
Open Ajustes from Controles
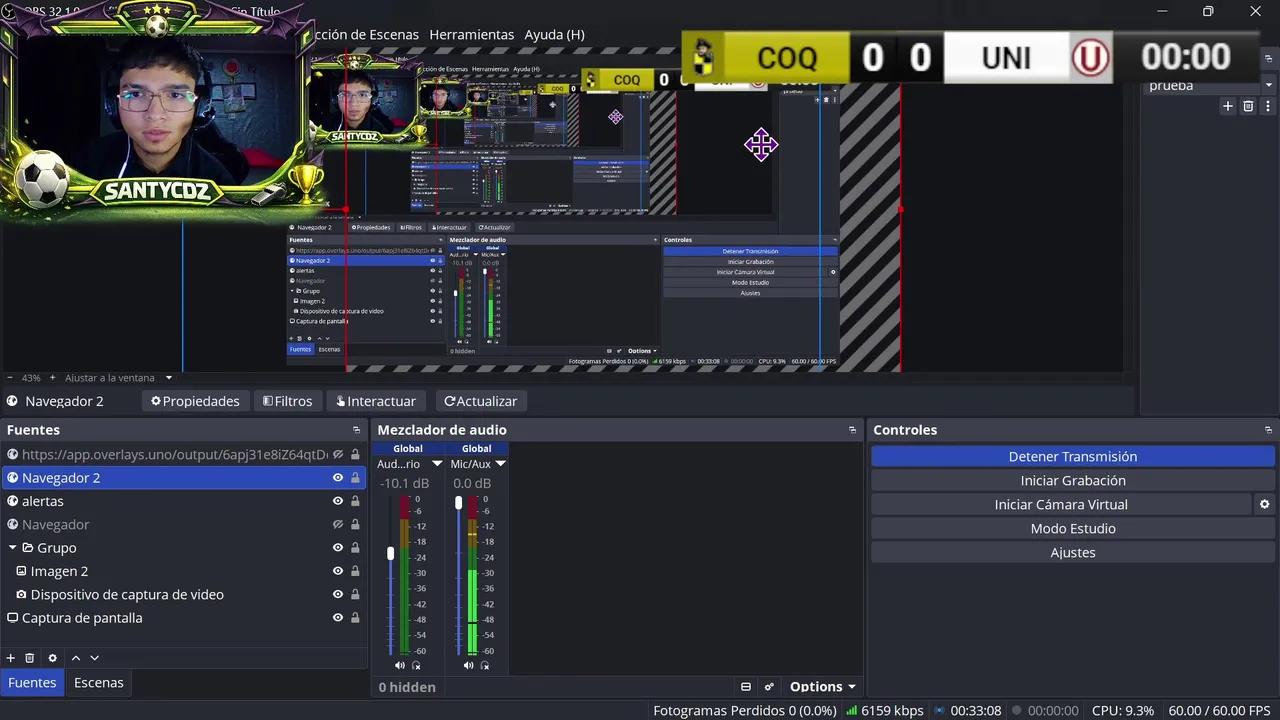coord(1073,553)
